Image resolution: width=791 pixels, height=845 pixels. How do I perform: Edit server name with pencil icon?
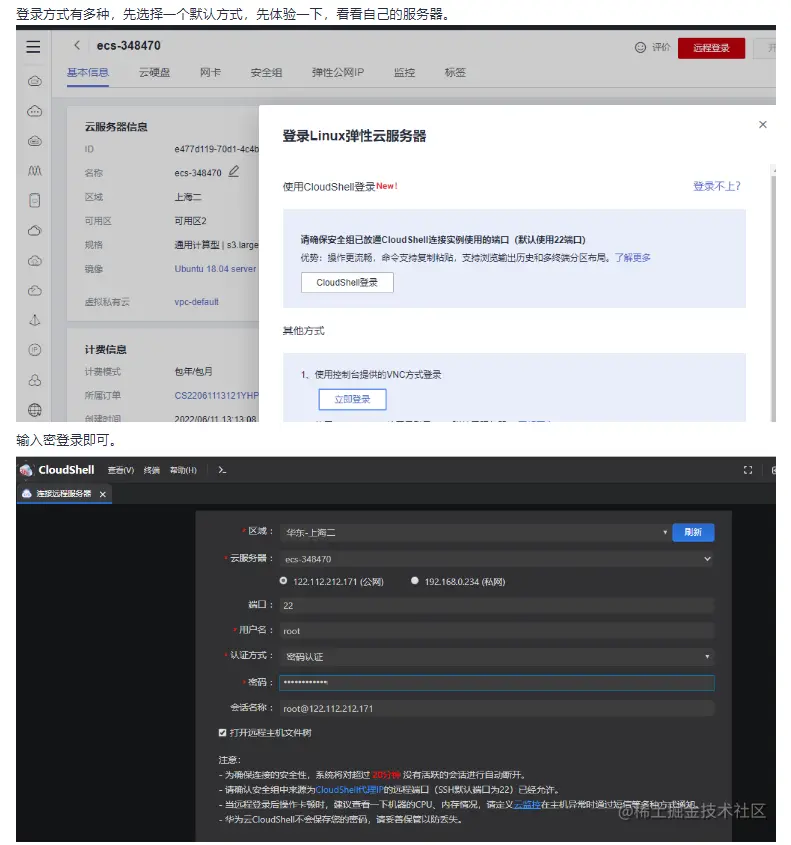pos(233,171)
